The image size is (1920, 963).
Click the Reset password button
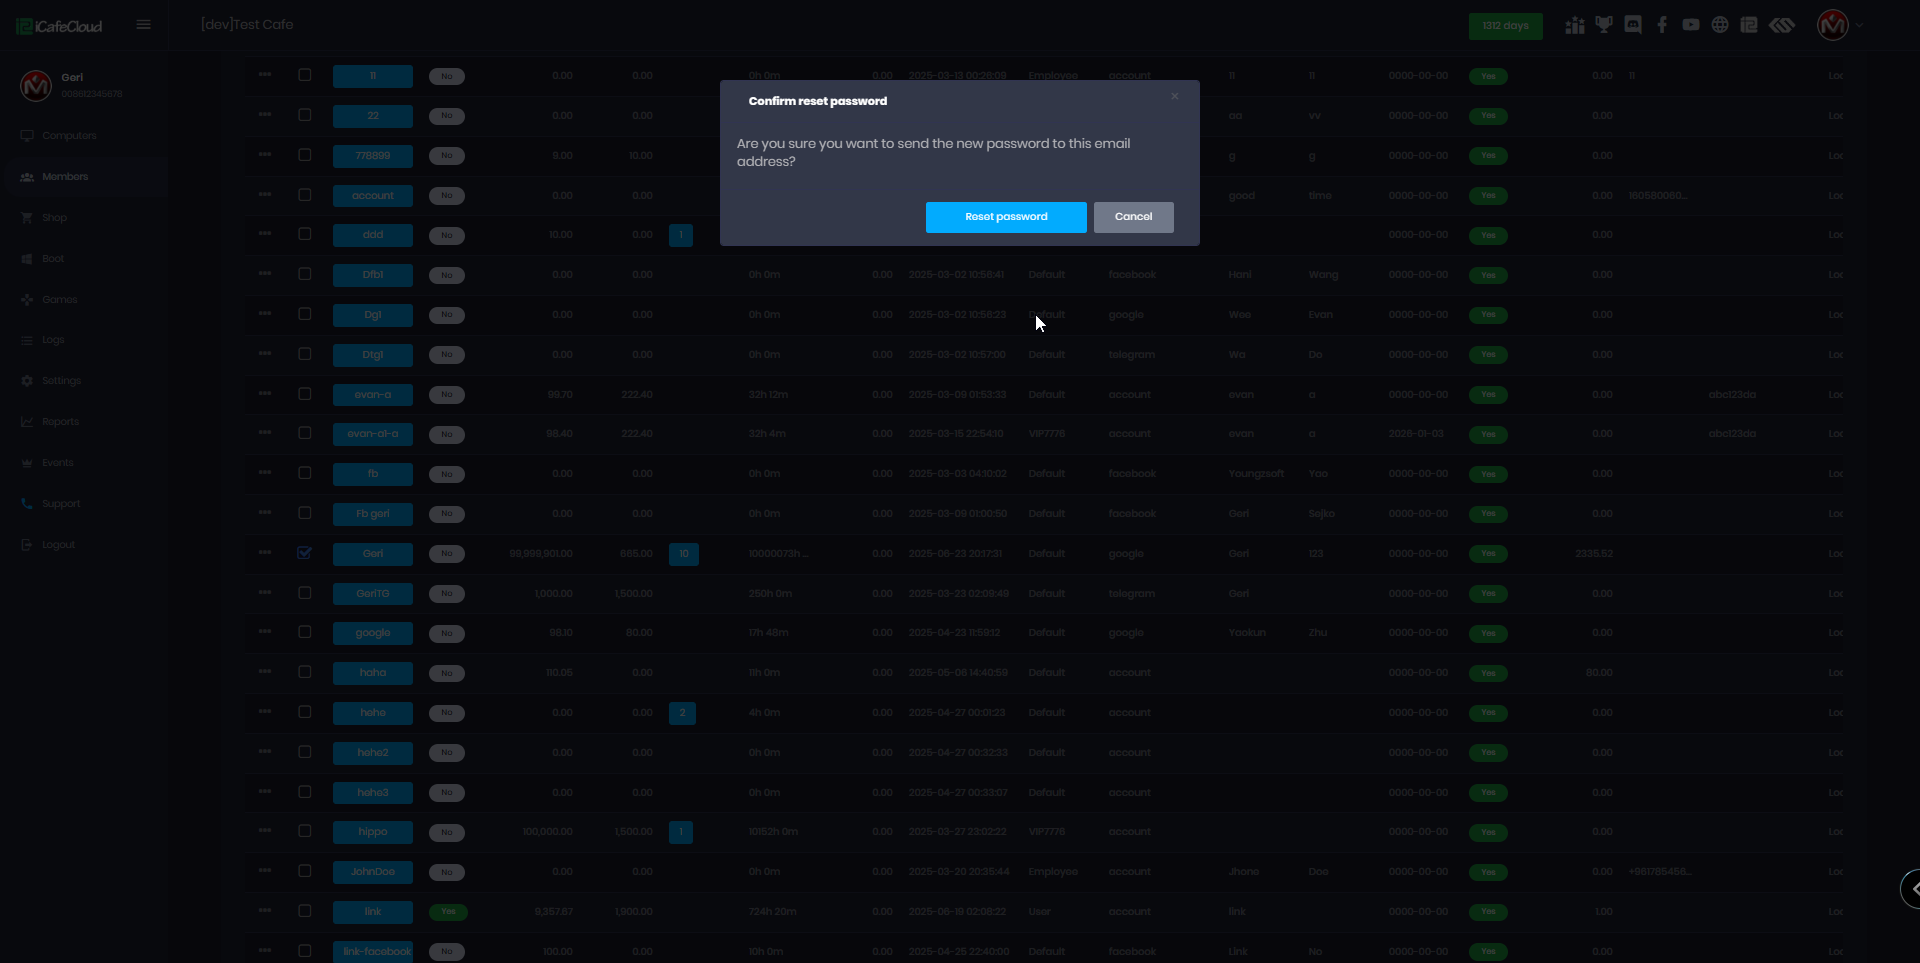point(1005,217)
